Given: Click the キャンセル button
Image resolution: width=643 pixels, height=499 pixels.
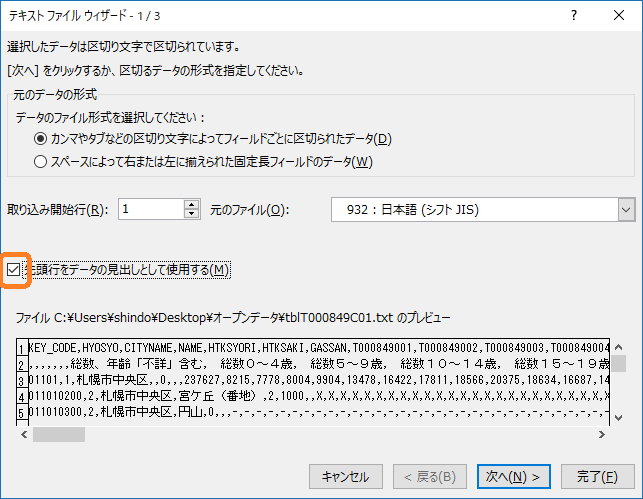Looking at the screenshot, I should coord(346,475).
